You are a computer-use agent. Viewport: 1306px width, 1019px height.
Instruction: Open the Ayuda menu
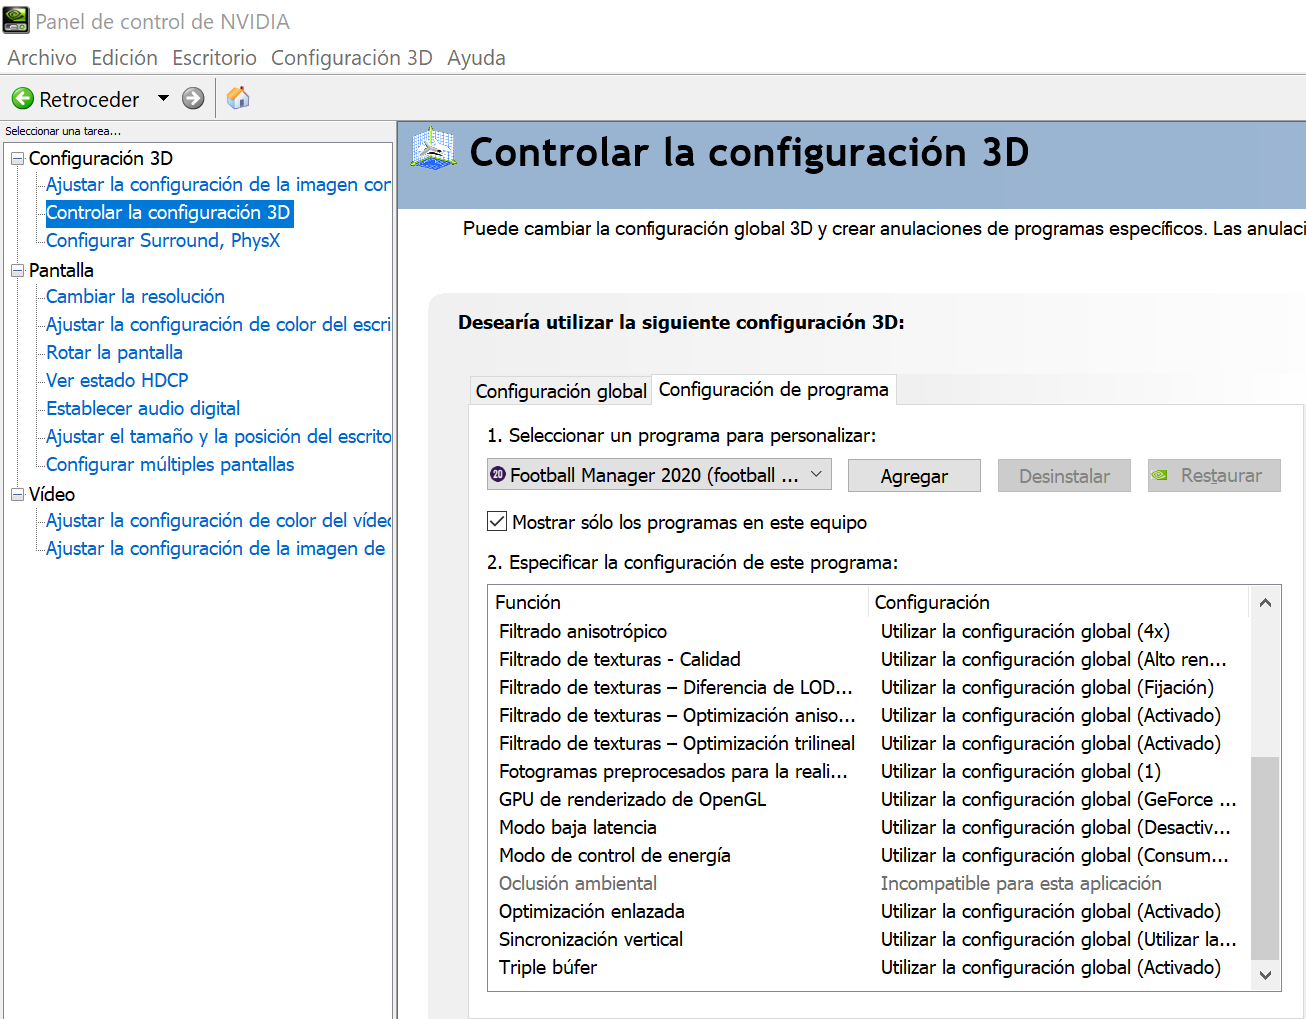[x=476, y=58]
